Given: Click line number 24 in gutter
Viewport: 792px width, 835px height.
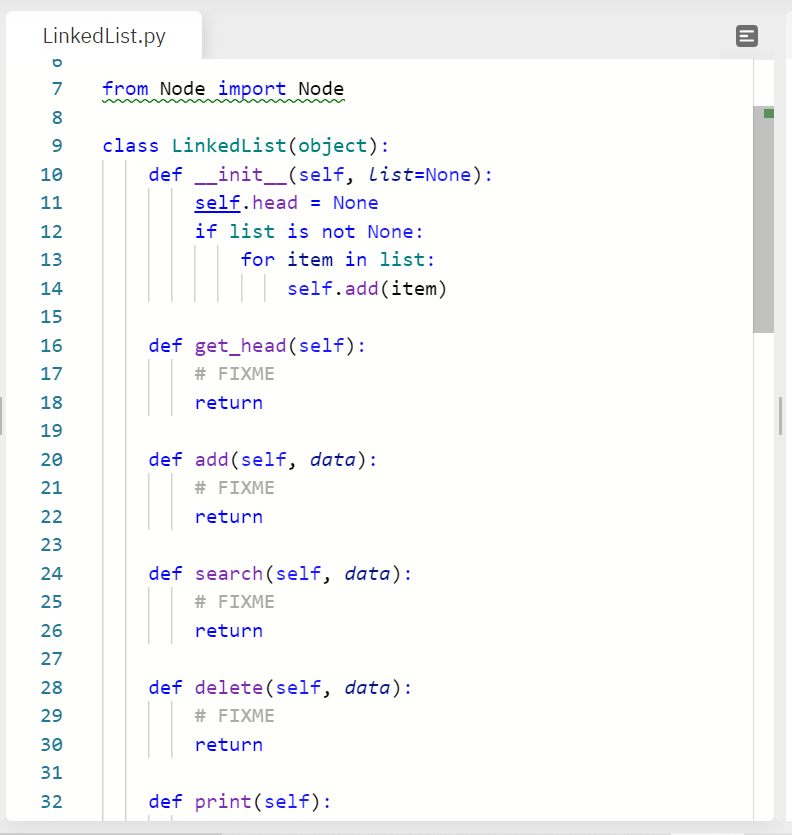Looking at the screenshot, I should point(52,574).
